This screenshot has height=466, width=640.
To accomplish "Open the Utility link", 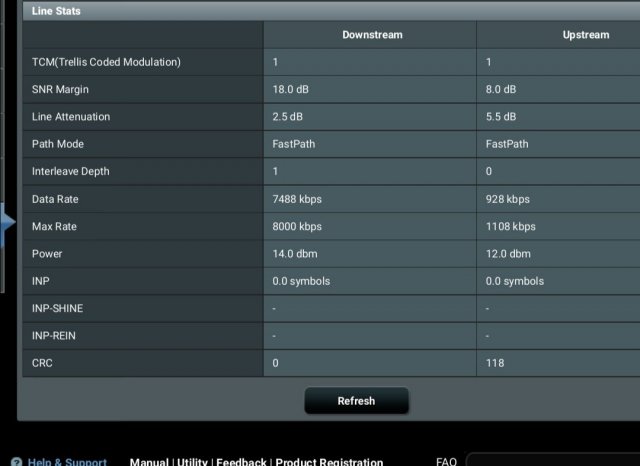I will (x=192, y=462).
